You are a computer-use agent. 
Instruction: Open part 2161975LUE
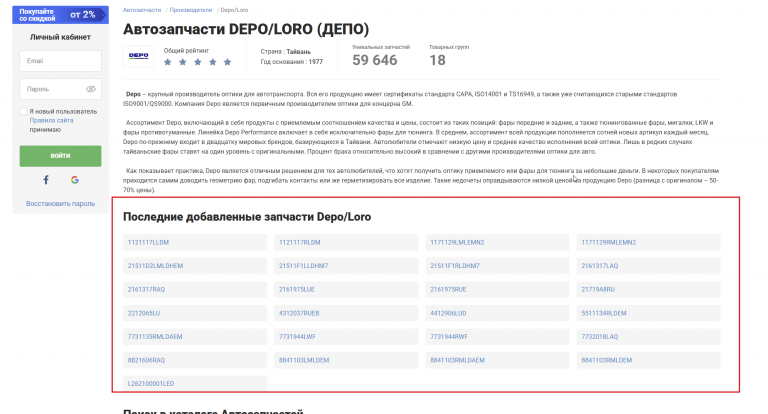click(x=346, y=290)
